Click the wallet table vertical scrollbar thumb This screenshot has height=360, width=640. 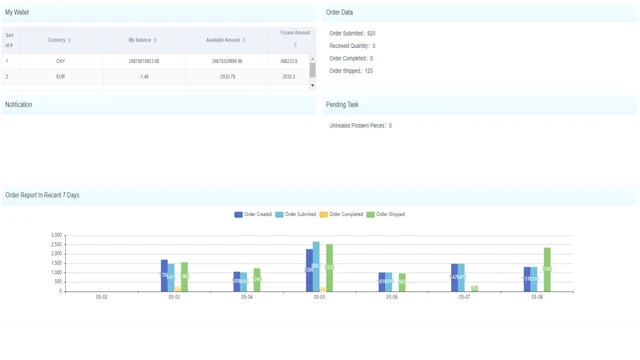(313, 70)
